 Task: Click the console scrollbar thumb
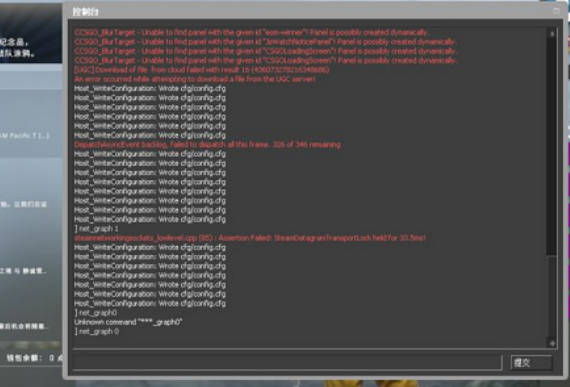click(x=552, y=145)
